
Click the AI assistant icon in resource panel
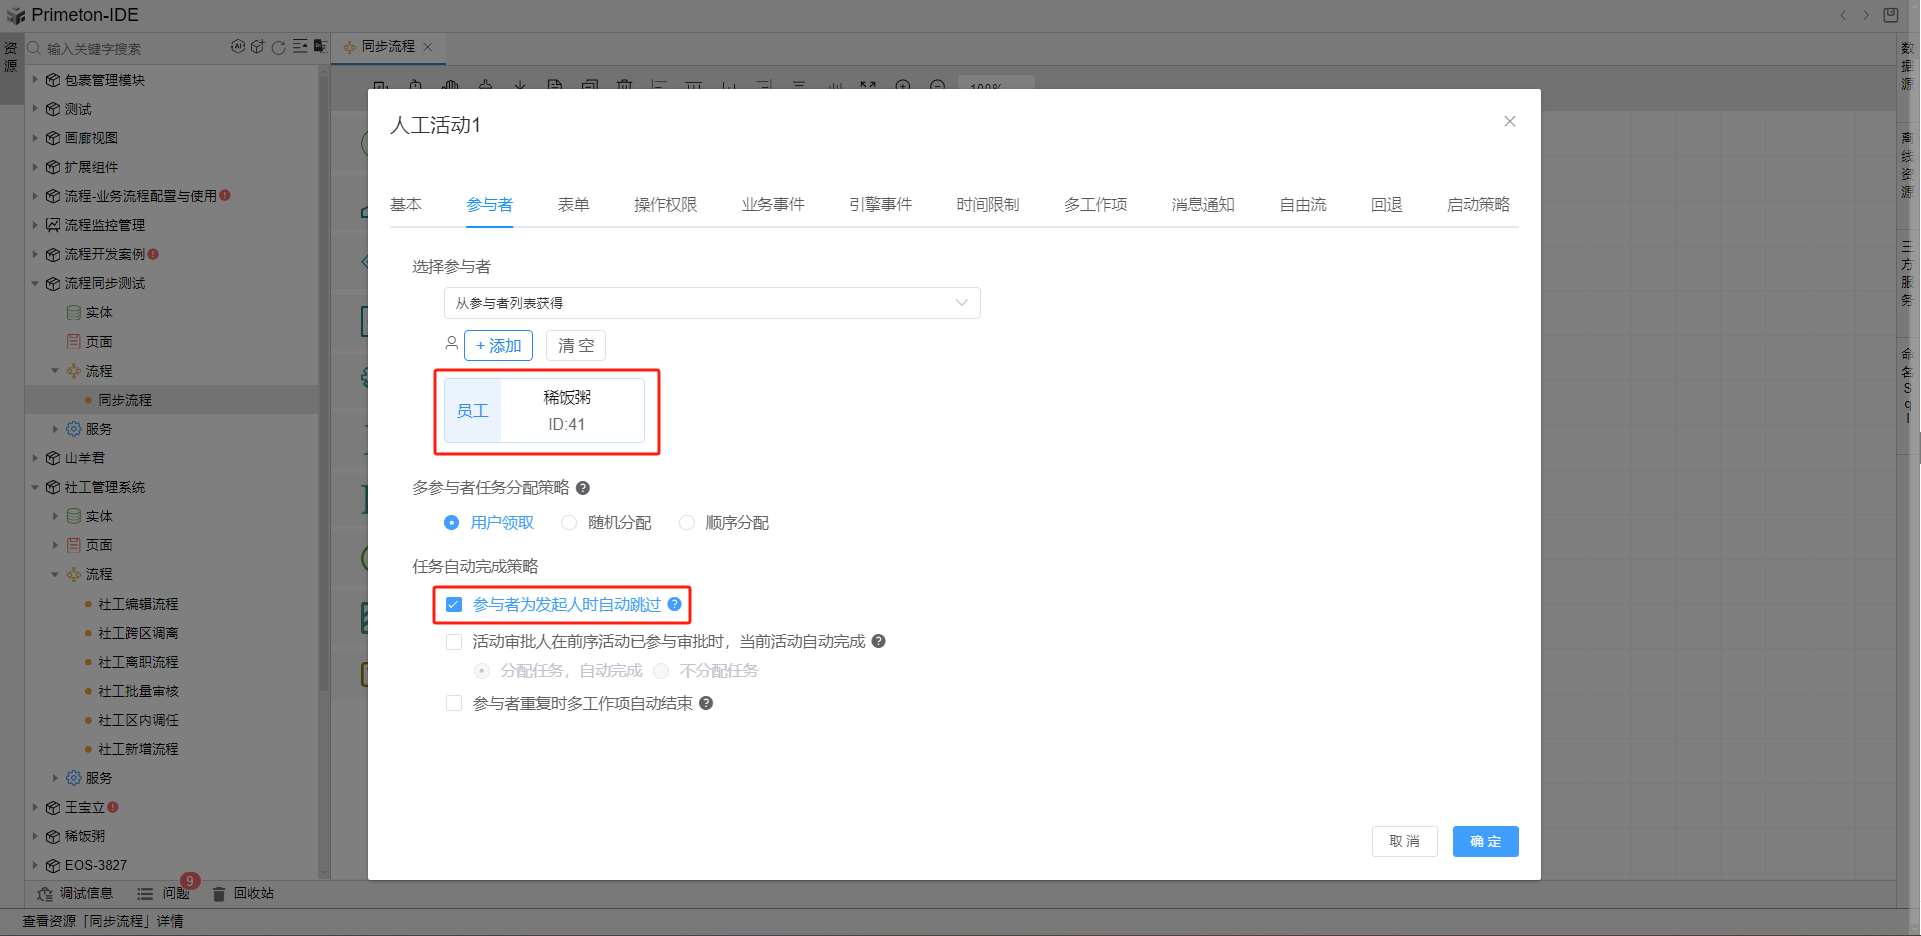(x=238, y=47)
